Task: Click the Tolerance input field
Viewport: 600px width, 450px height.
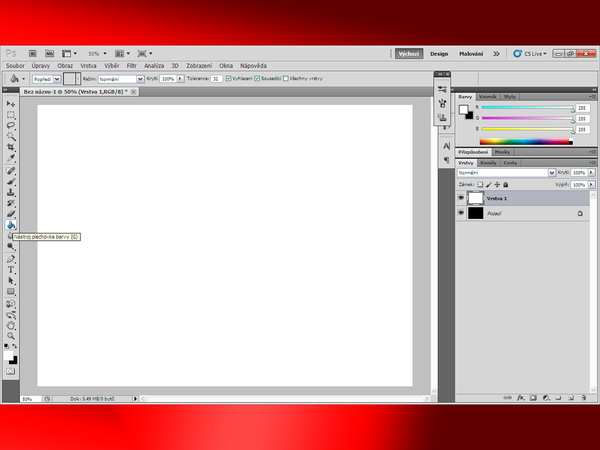Action: click(215, 78)
